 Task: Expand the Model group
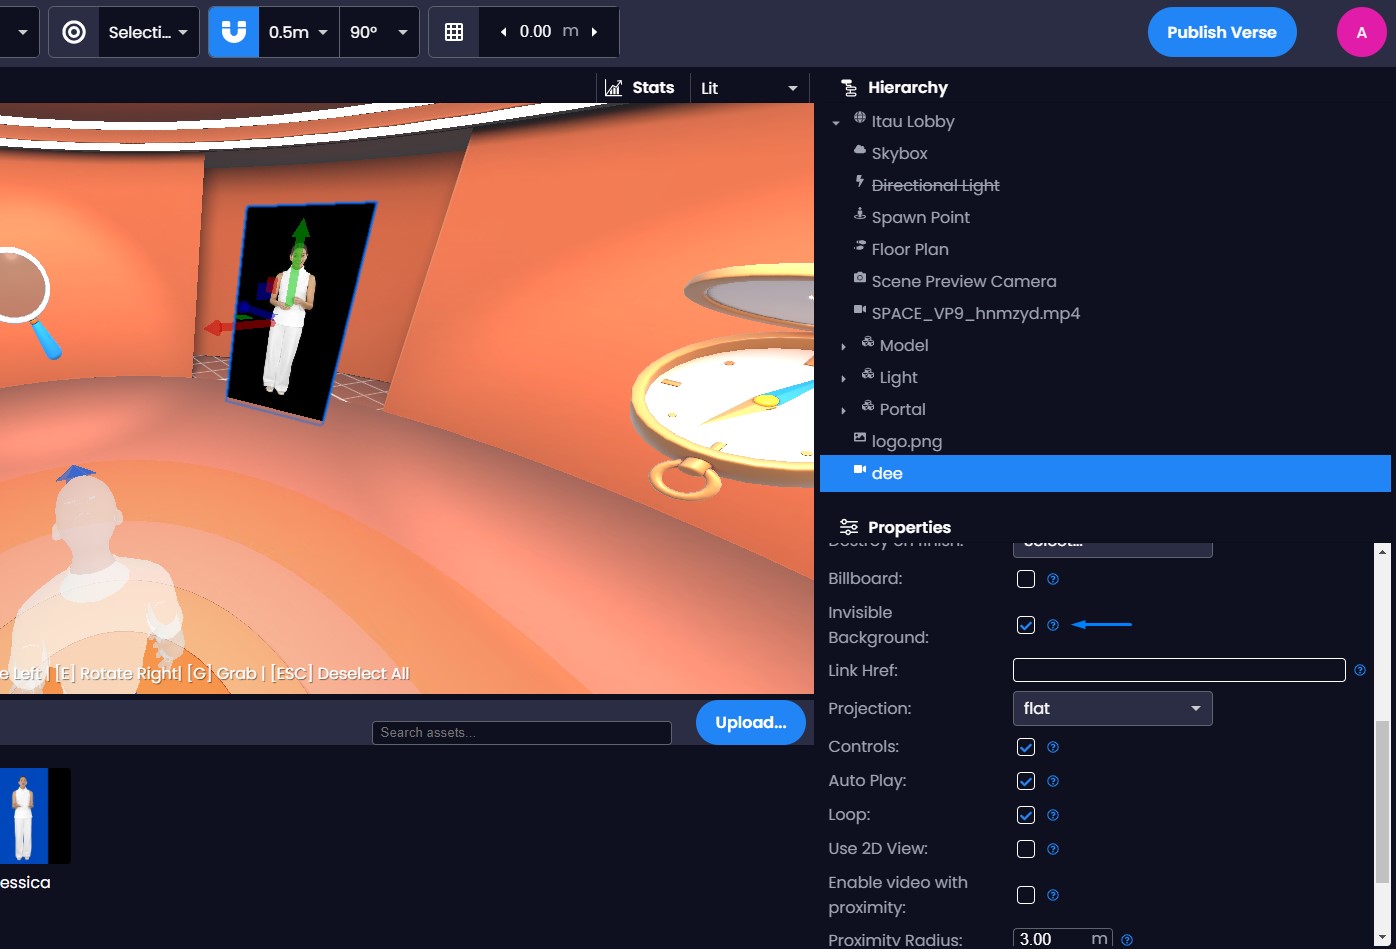point(843,347)
